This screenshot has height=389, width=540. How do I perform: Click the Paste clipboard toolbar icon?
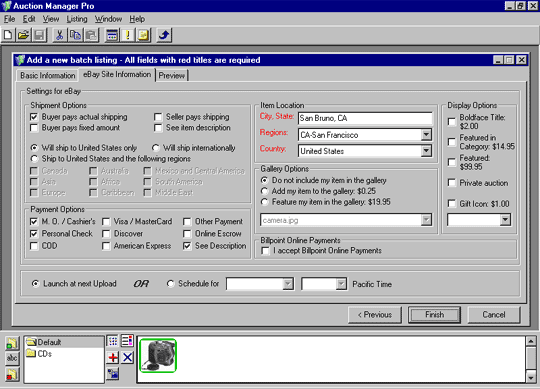[x=91, y=35]
